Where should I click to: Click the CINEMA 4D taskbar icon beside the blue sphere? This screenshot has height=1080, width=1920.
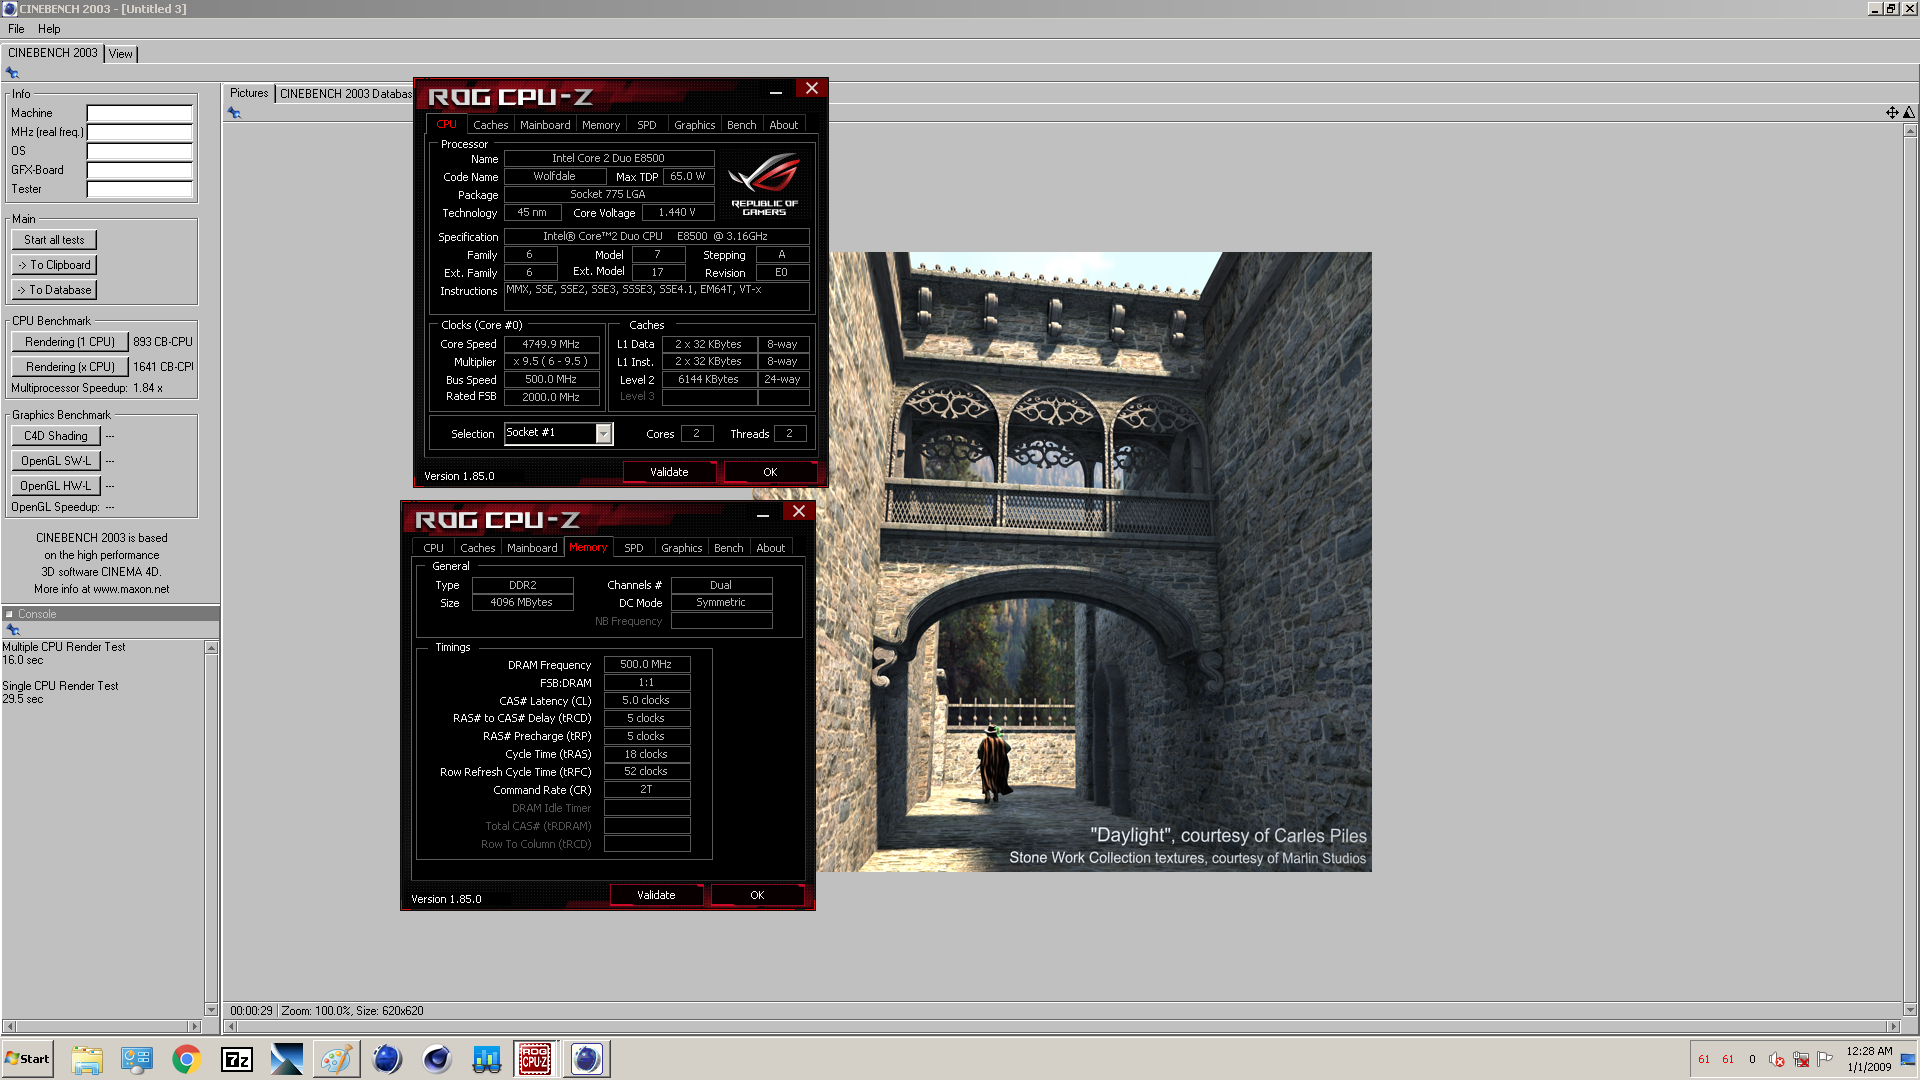436,1059
